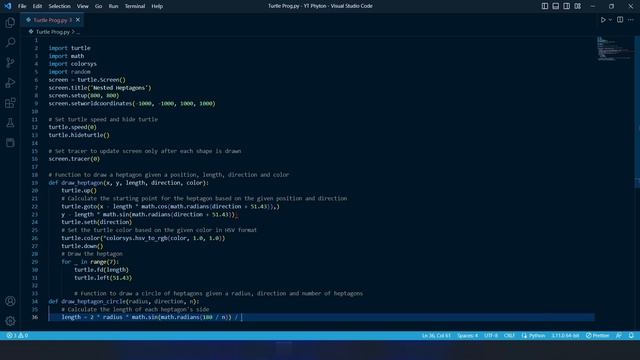Click Turtle Prog.py in the breadcrumb
This screenshot has height=360, width=640.
click(53, 32)
